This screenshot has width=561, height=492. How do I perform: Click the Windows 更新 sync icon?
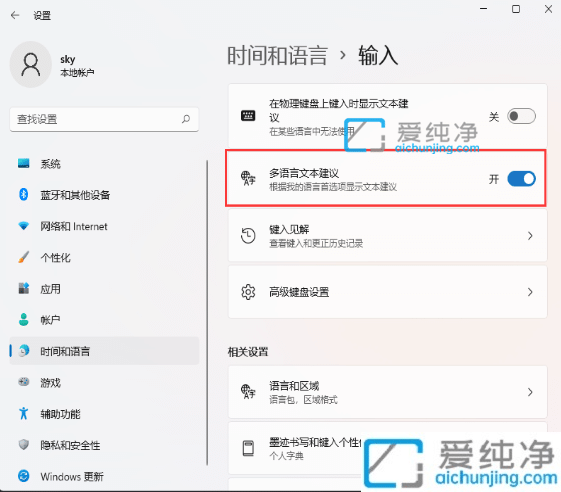[x=24, y=476]
